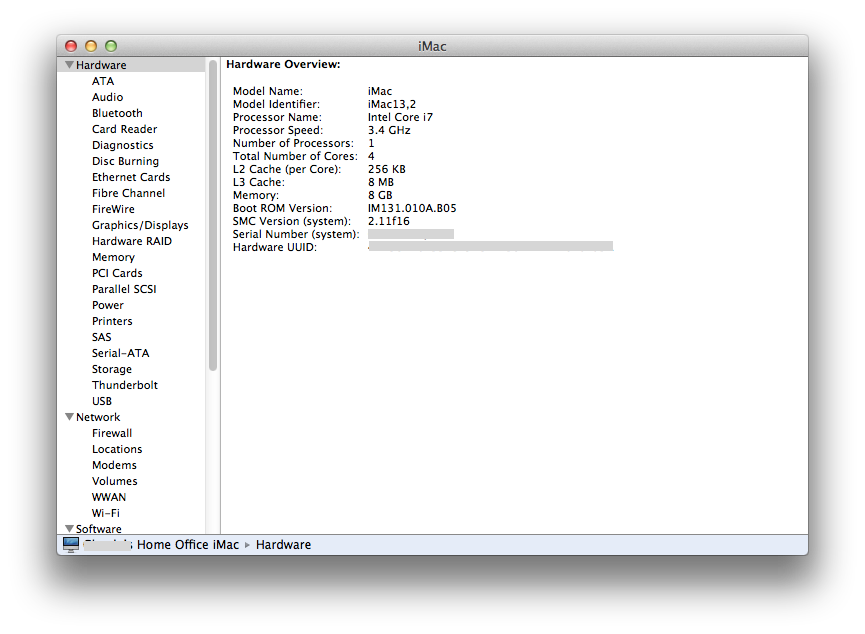Minimize window with the yellow button
Viewport: 865px width, 634px height.
click(x=91, y=46)
